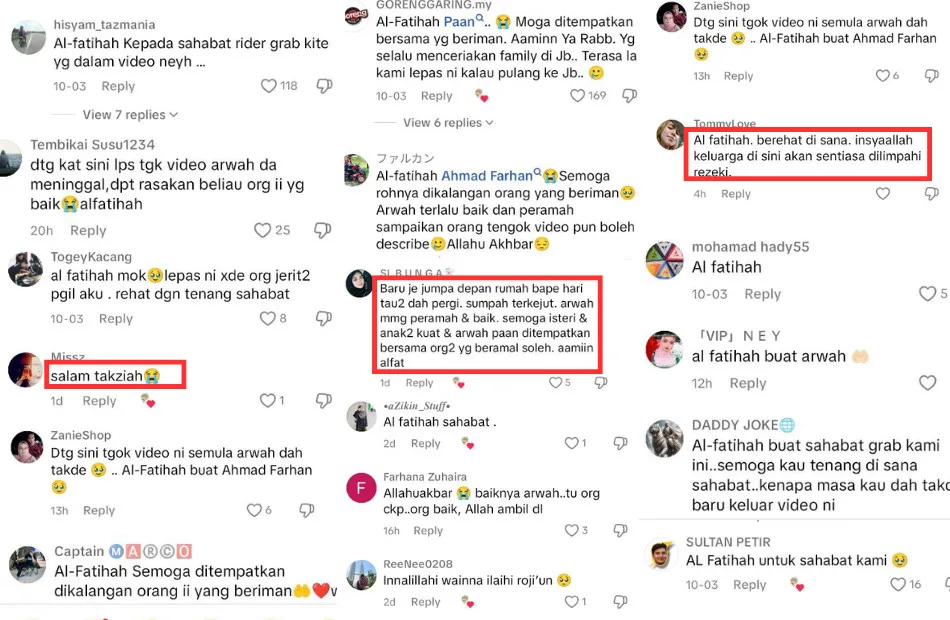Screen dimensions: 950x620
Task: Like SULTAN PETIR's comment with 16 likes
Action: 897,584
